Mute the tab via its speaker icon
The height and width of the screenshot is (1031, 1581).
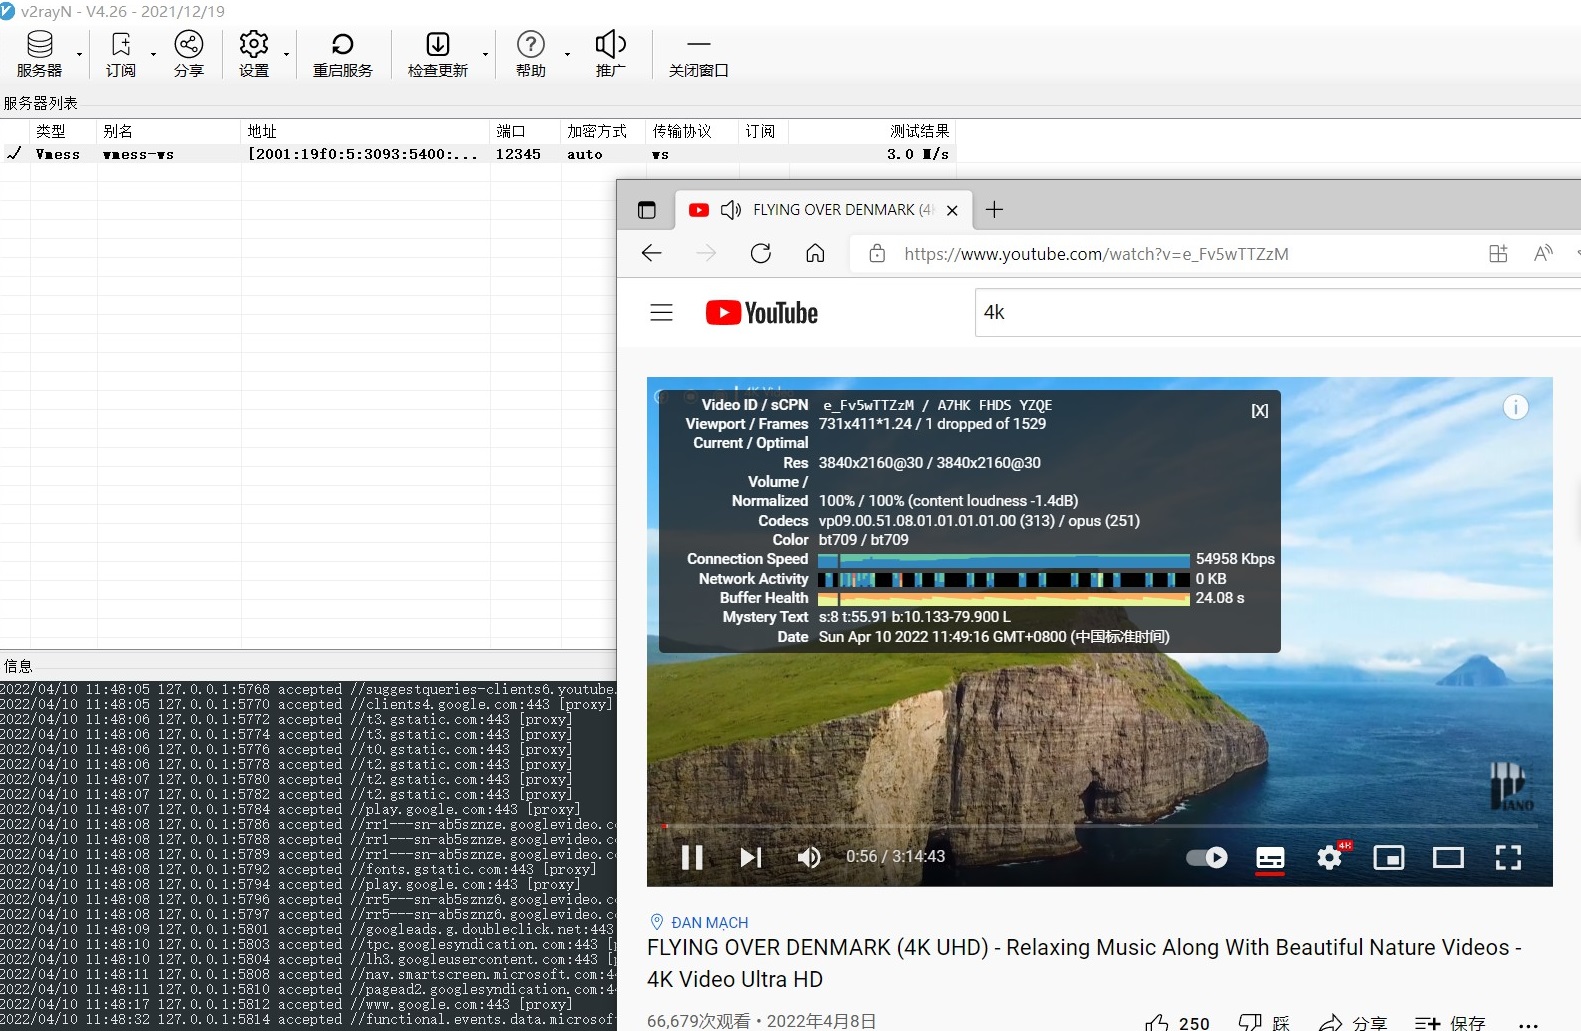click(731, 210)
